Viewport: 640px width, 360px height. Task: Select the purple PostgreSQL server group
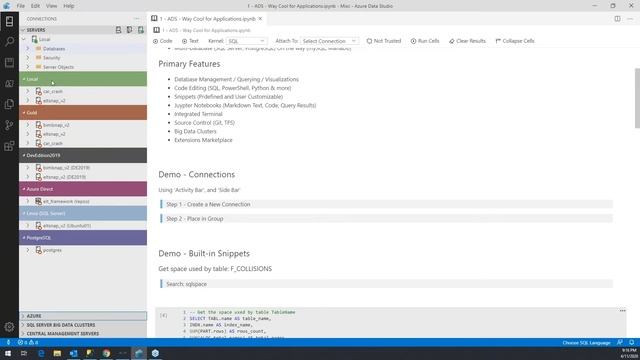point(83,237)
